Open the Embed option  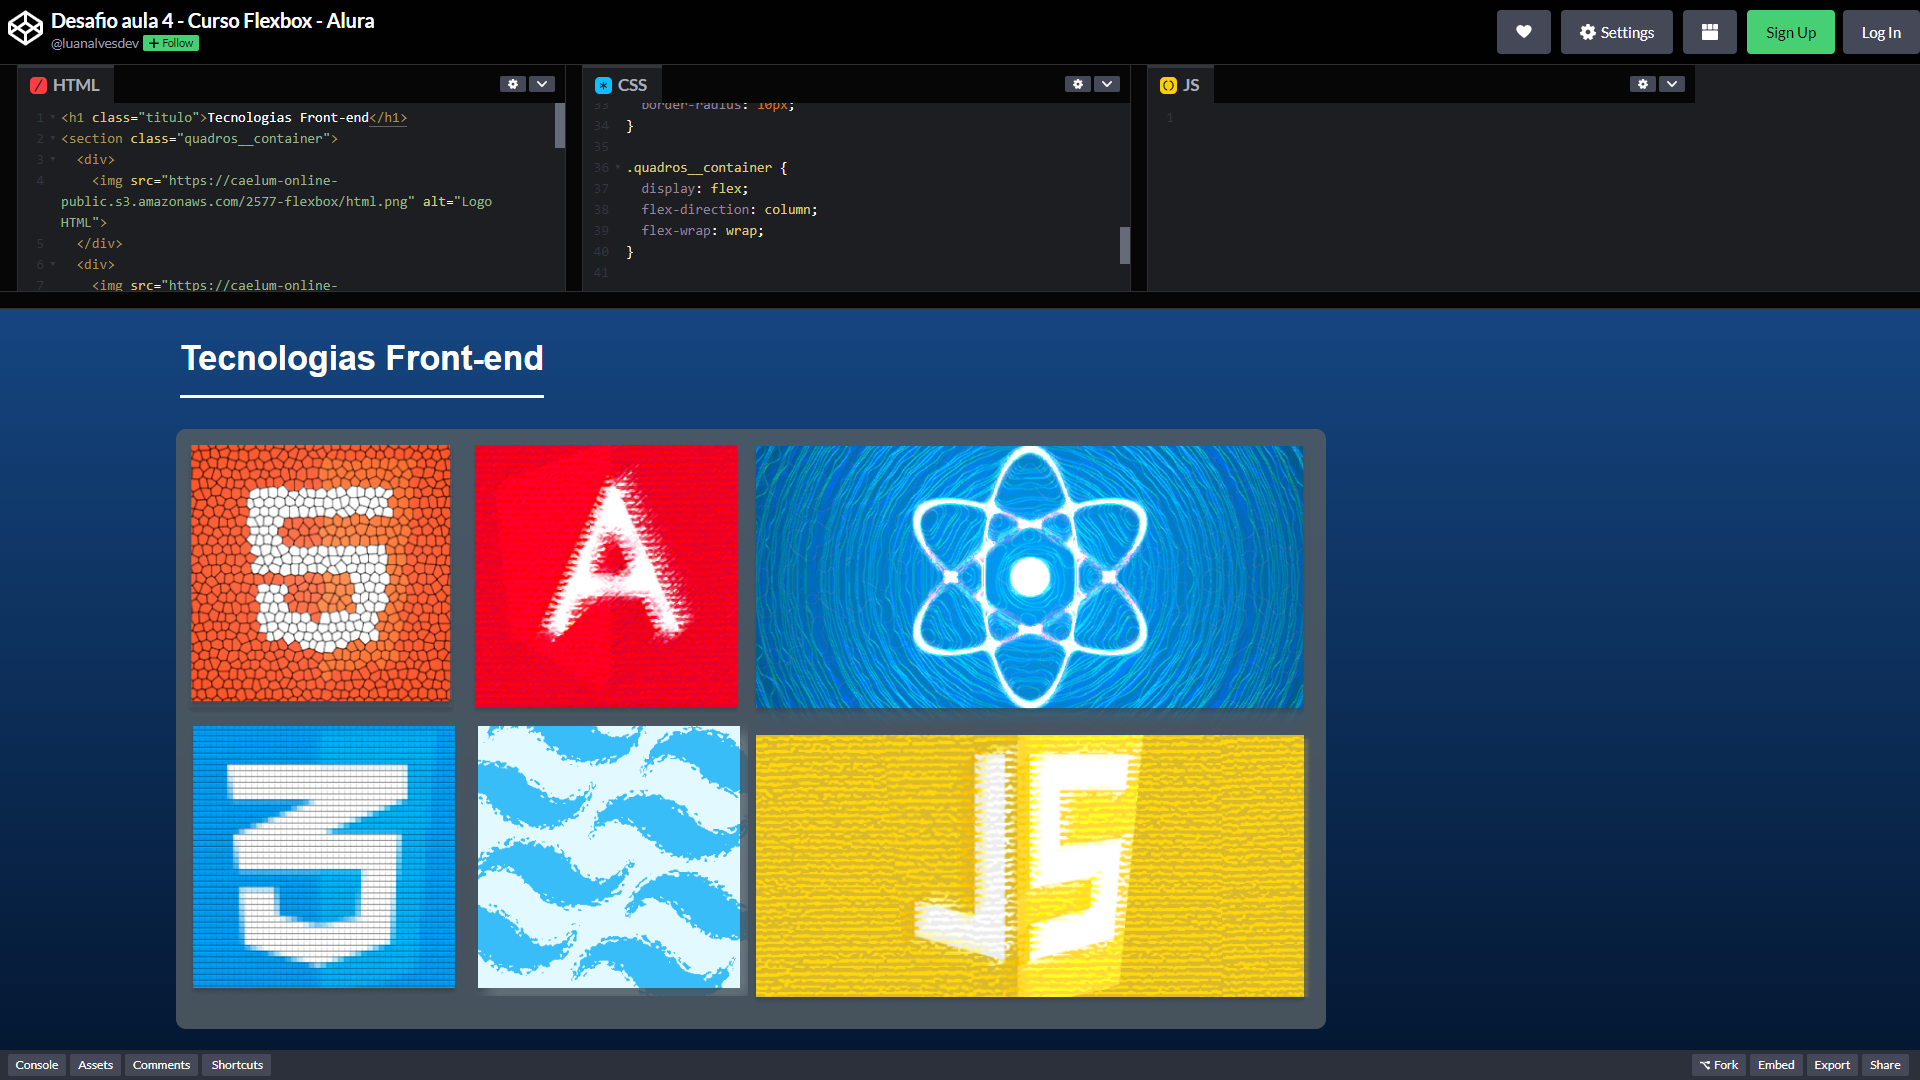[1776, 1065]
